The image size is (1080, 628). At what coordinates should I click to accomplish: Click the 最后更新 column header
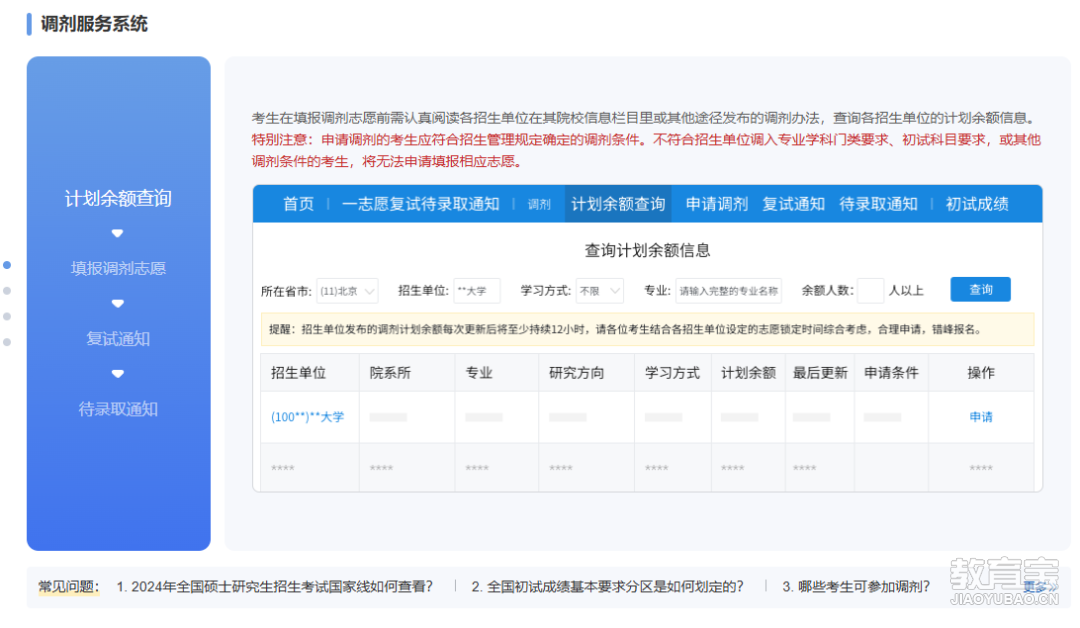tap(820, 373)
